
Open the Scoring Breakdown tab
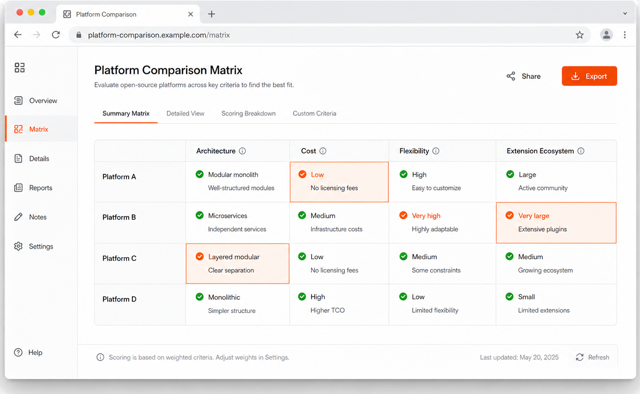click(249, 114)
